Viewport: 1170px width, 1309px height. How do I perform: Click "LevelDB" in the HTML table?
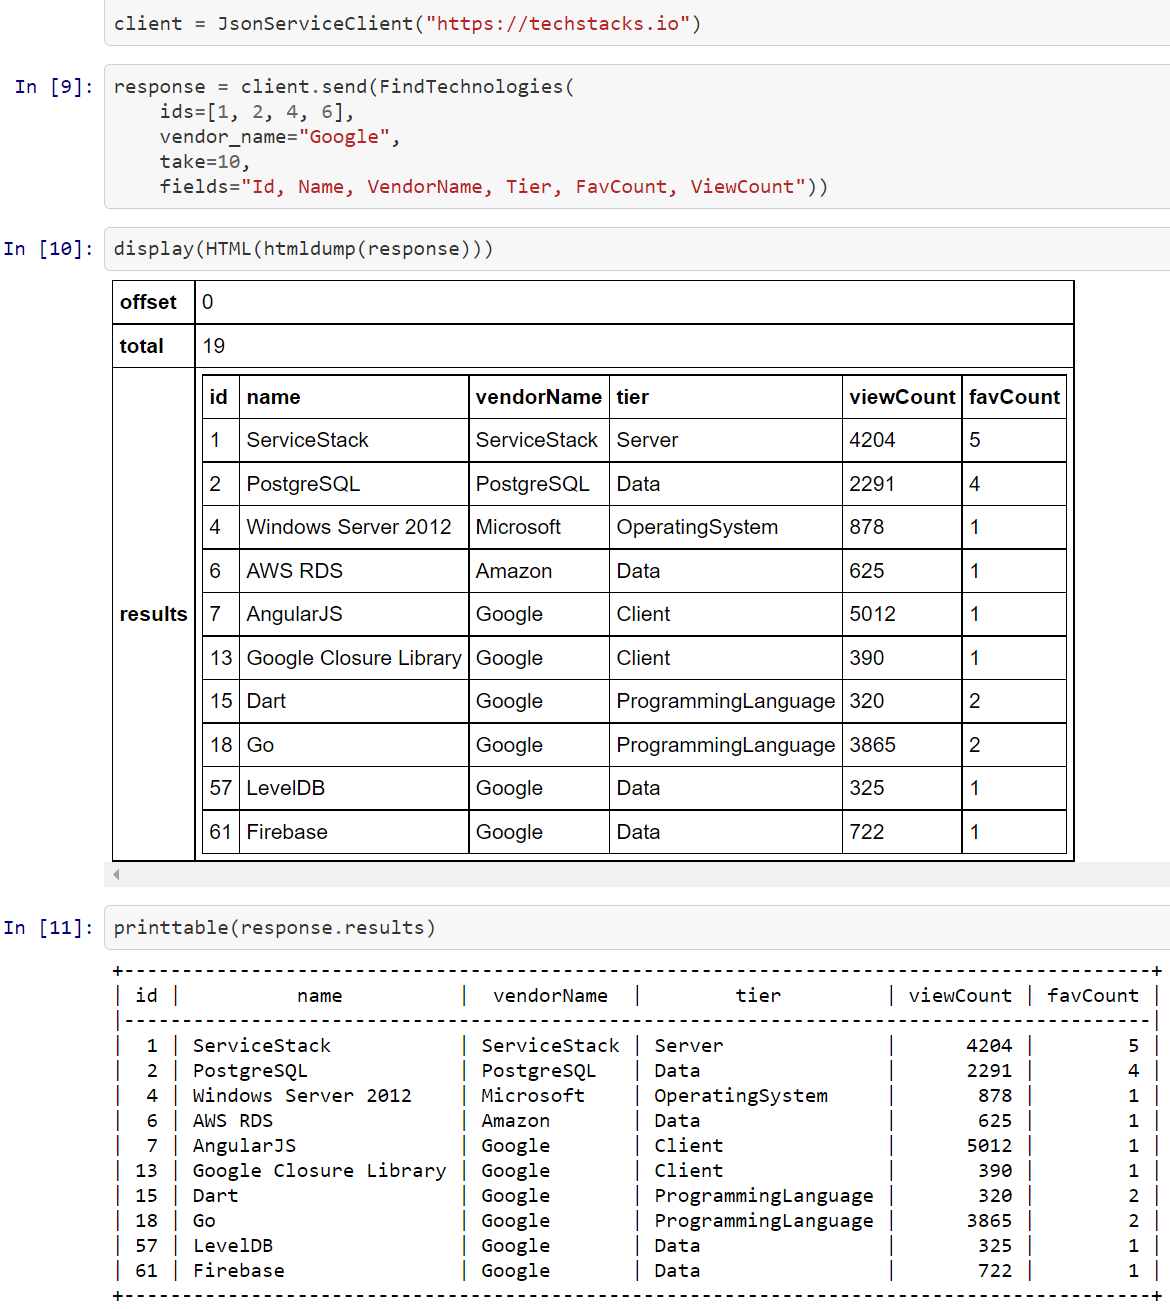pos(286,788)
